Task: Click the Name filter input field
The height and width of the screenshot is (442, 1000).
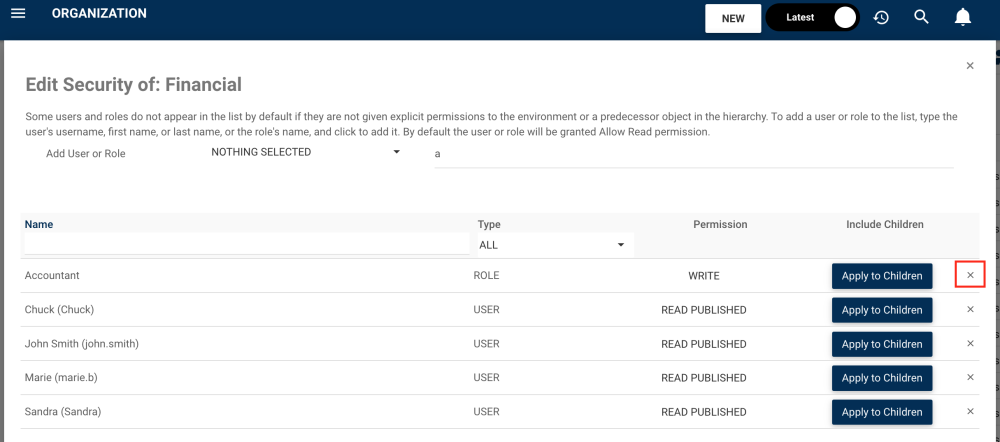Action: click(x=246, y=244)
